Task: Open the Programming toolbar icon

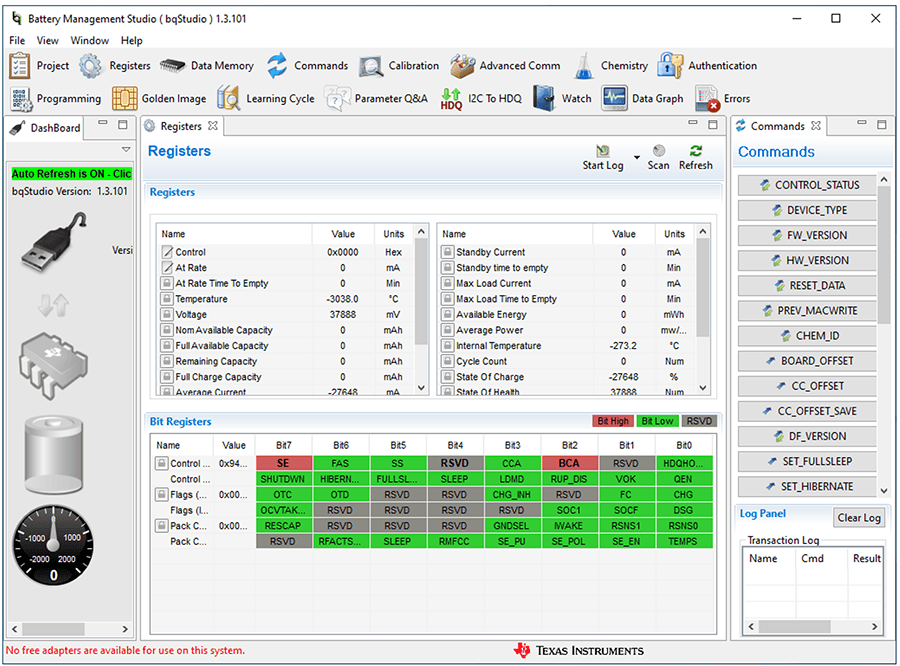Action: click(x=21, y=98)
